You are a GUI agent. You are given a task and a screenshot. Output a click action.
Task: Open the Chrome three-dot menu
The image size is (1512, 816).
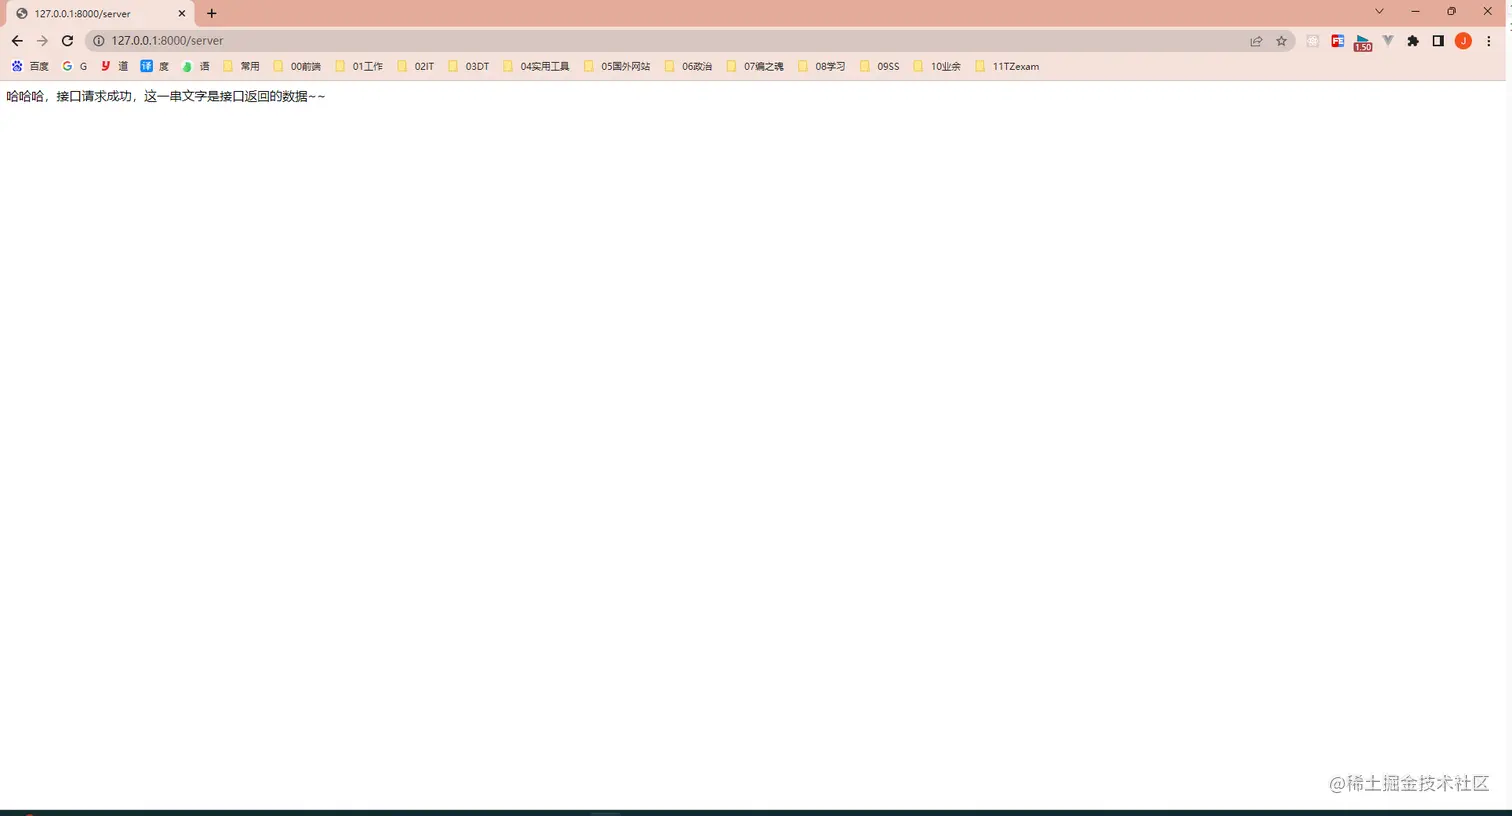point(1489,41)
